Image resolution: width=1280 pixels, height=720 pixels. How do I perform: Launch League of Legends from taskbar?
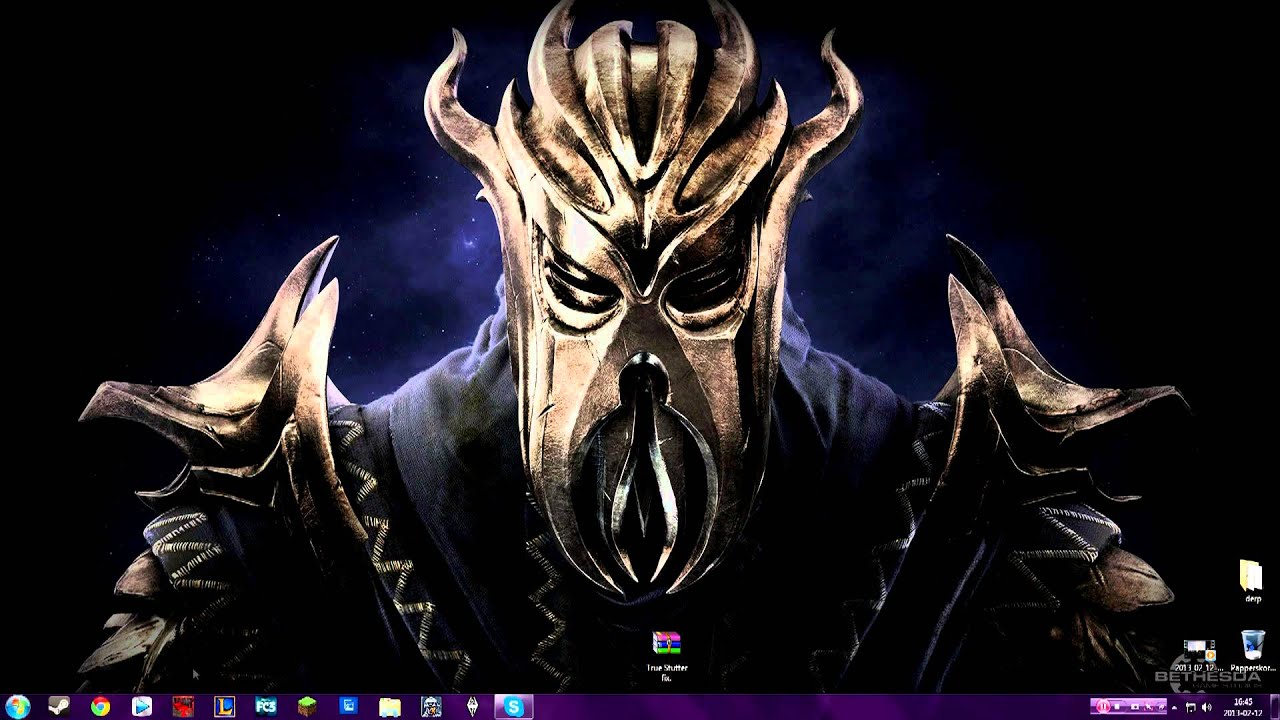pos(224,707)
